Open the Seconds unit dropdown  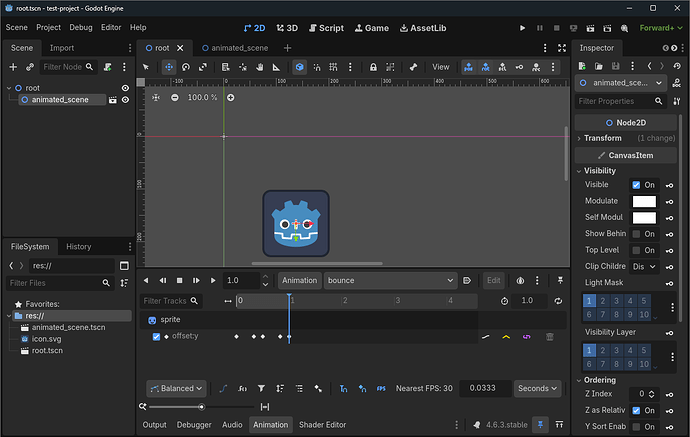click(537, 389)
